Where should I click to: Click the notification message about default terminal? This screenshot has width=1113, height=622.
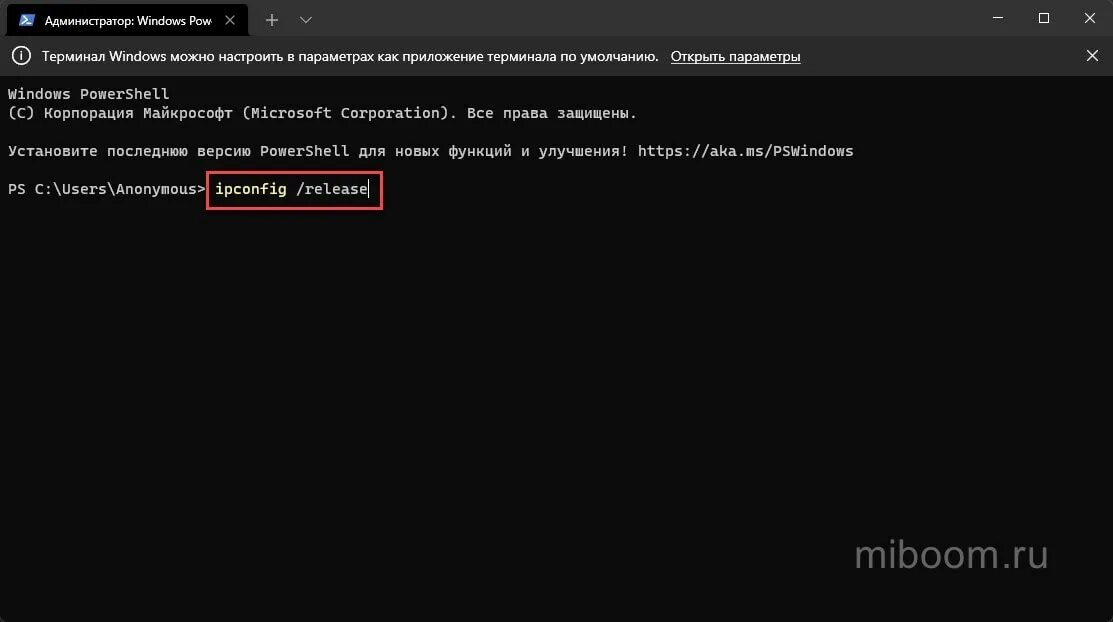click(x=350, y=56)
